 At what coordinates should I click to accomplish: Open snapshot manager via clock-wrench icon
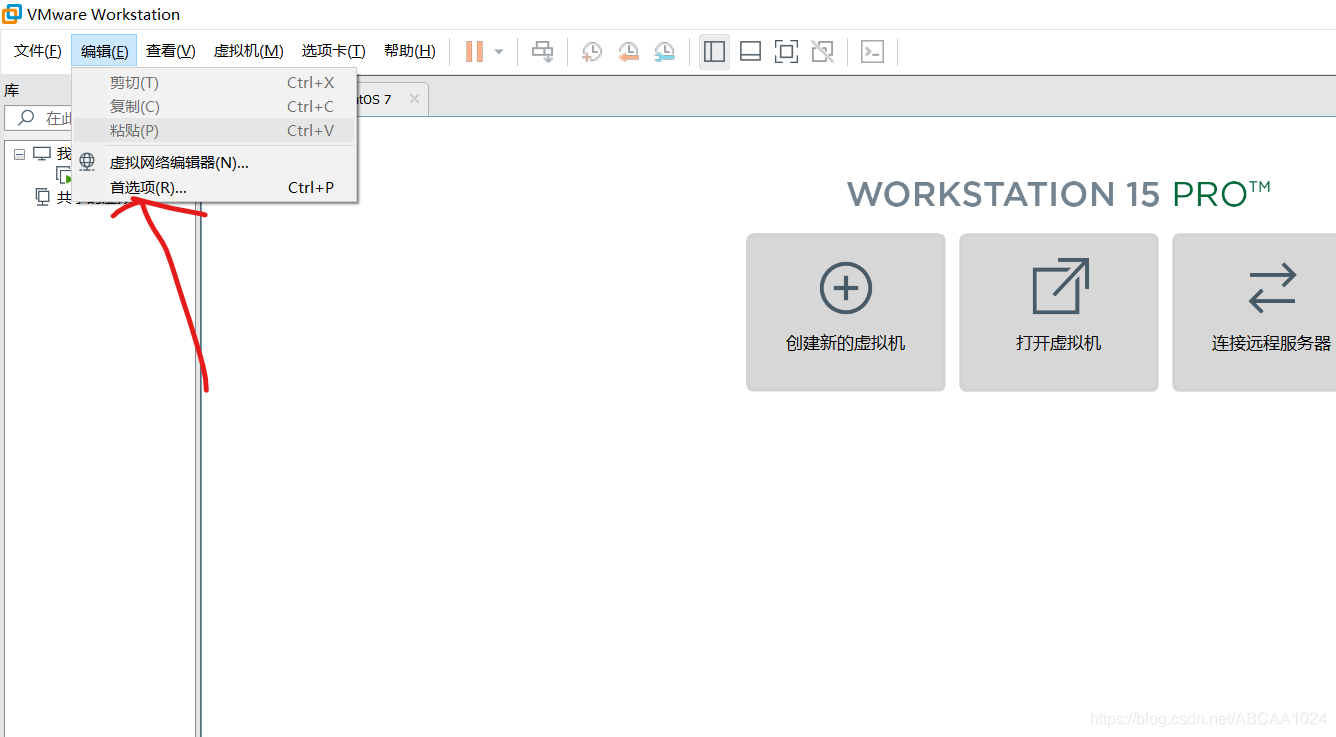point(664,51)
